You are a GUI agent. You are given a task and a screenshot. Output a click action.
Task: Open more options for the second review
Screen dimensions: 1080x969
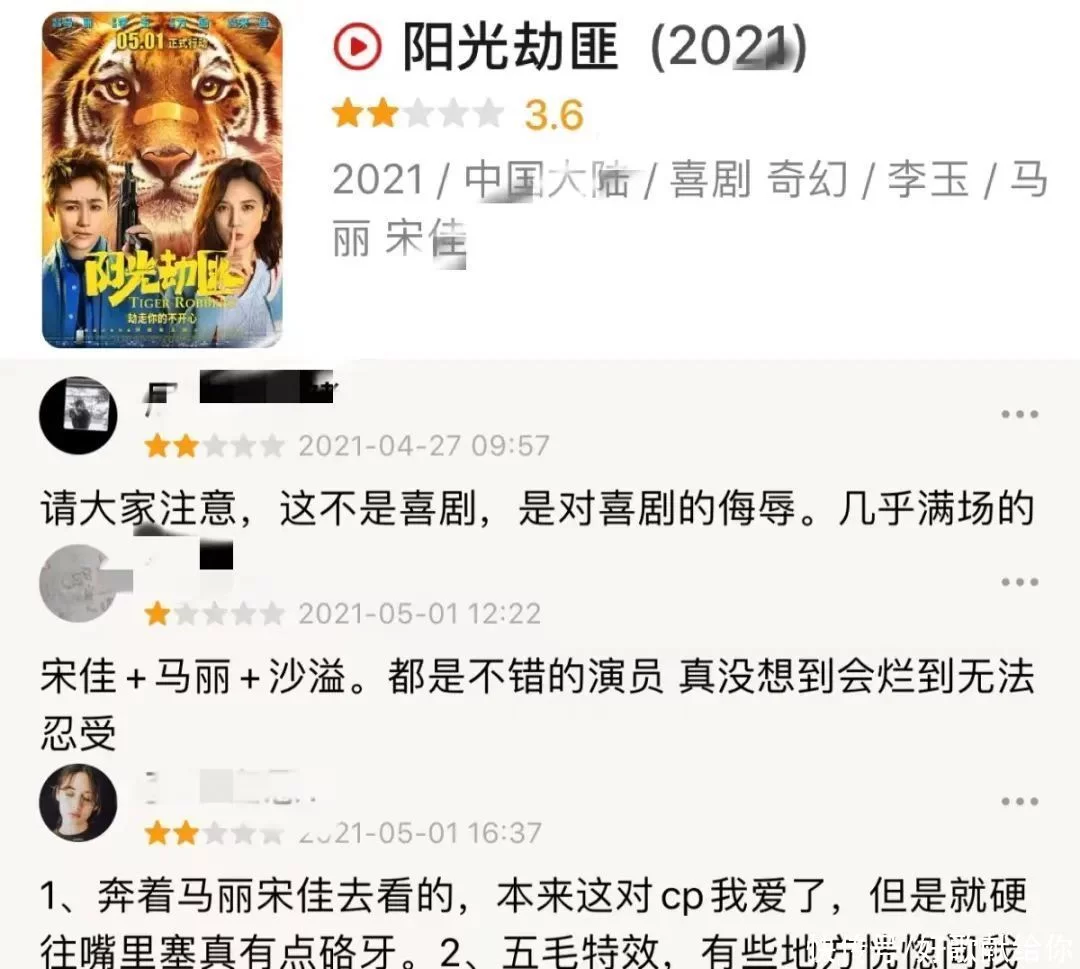point(1019,583)
